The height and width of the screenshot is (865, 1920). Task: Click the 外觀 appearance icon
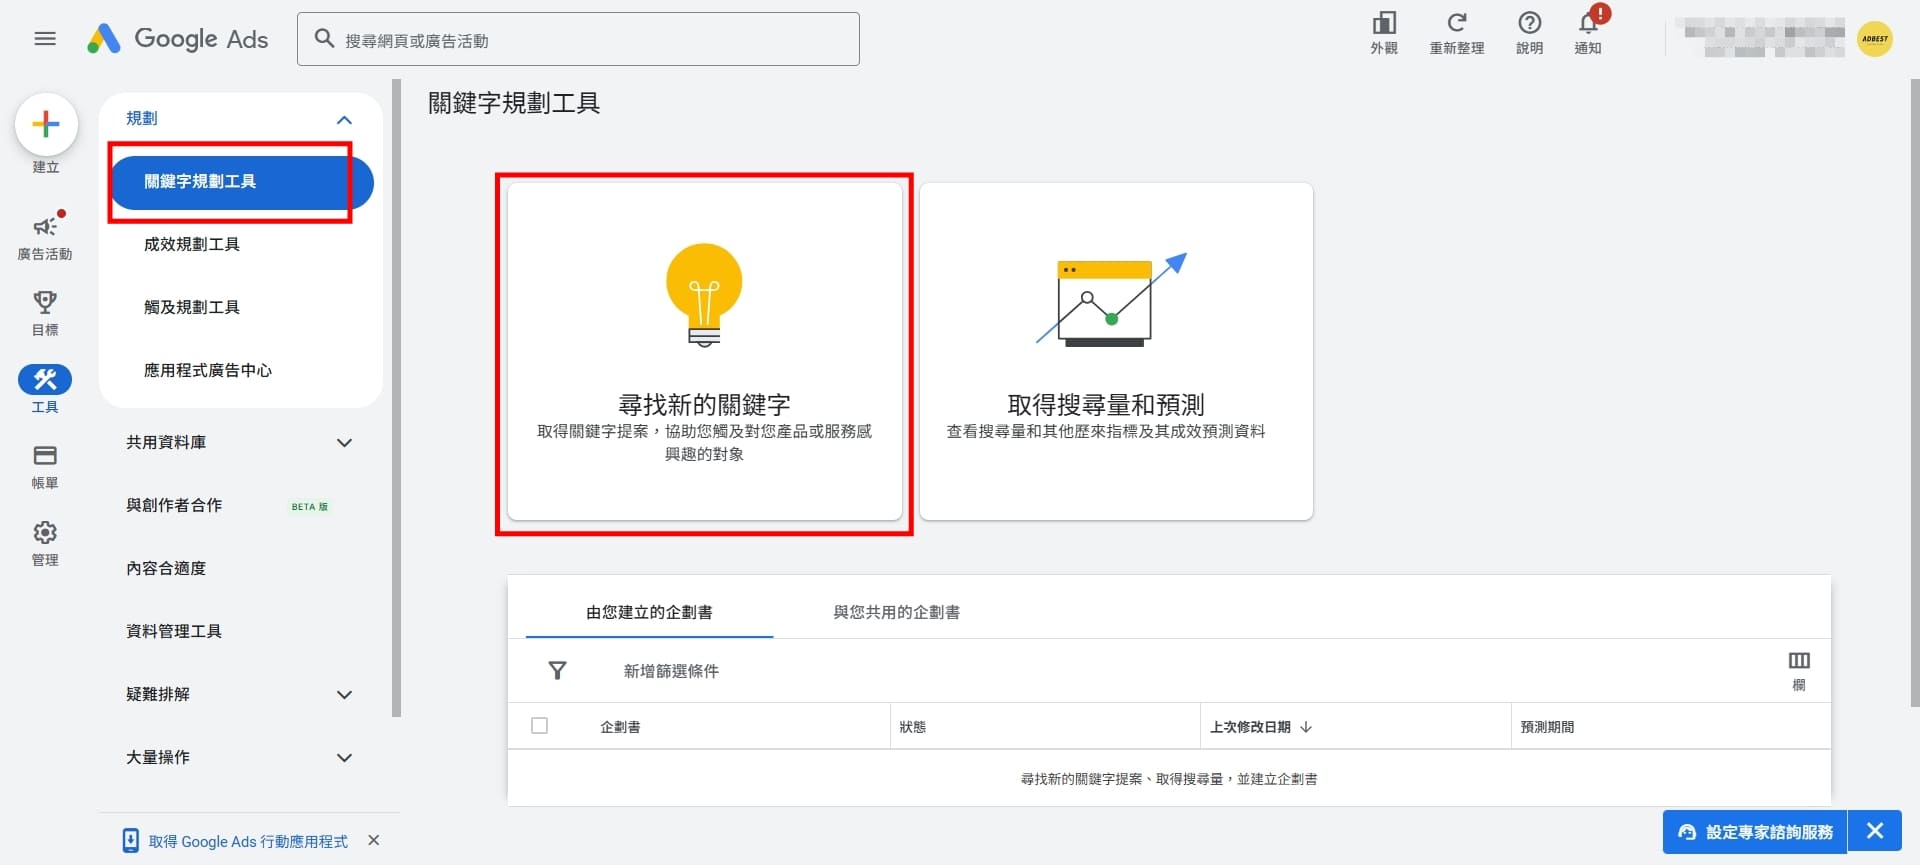point(1384,32)
